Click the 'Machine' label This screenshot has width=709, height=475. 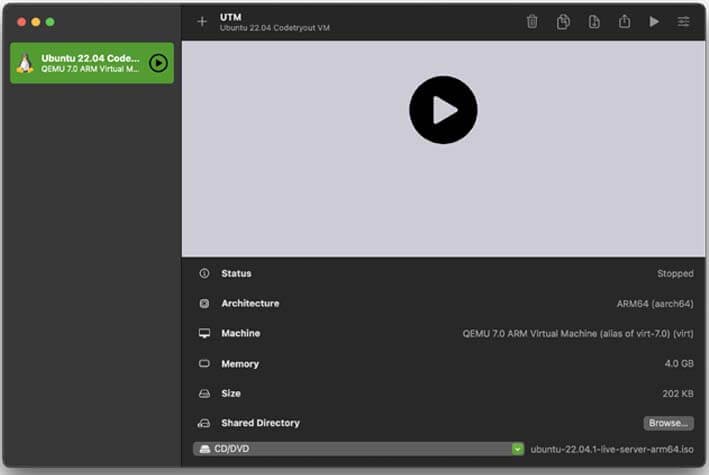[241, 333]
